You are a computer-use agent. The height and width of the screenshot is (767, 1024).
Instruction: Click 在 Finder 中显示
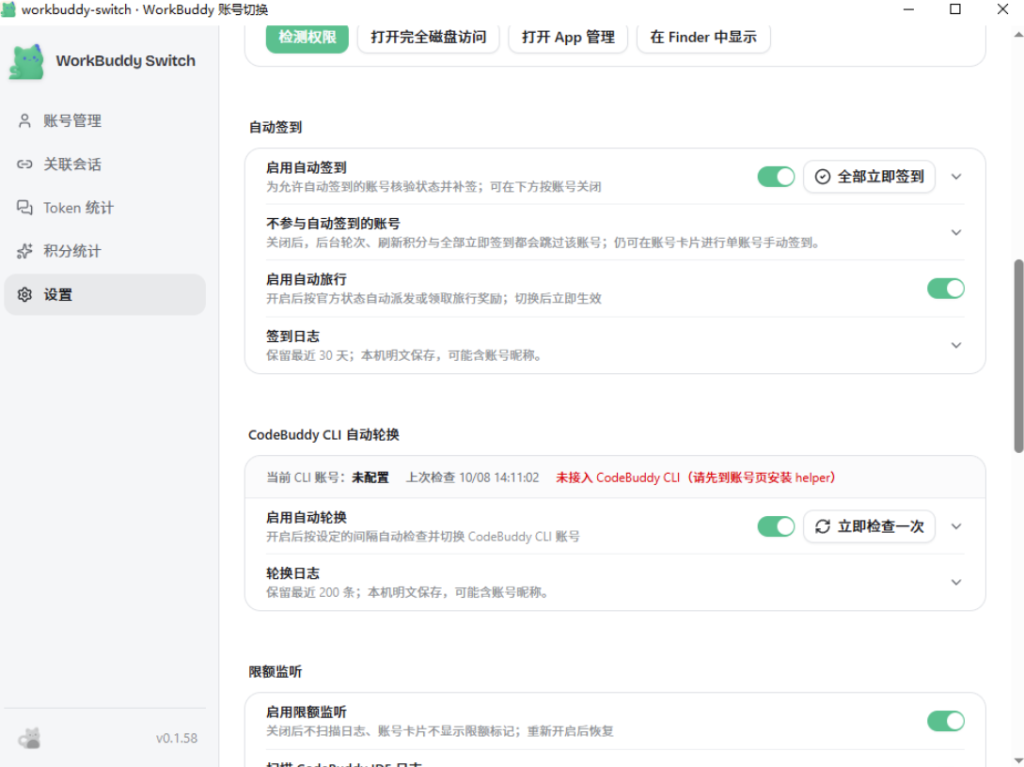click(703, 37)
